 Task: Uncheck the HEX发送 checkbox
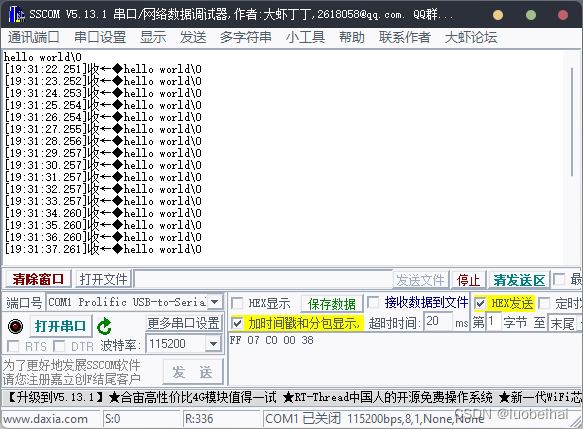click(480, 303)
